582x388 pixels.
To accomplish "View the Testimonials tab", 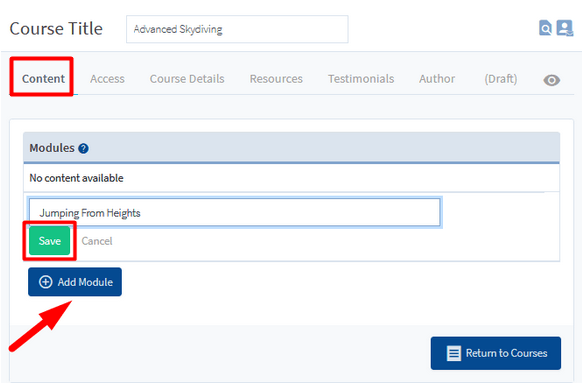I will pos(361,79).
